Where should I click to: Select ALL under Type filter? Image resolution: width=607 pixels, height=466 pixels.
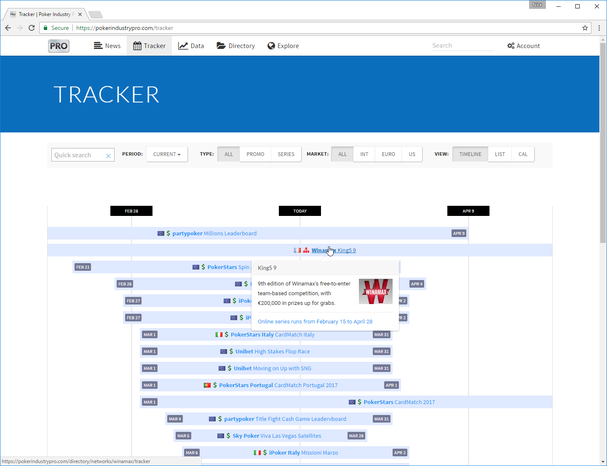pos(229,154)
